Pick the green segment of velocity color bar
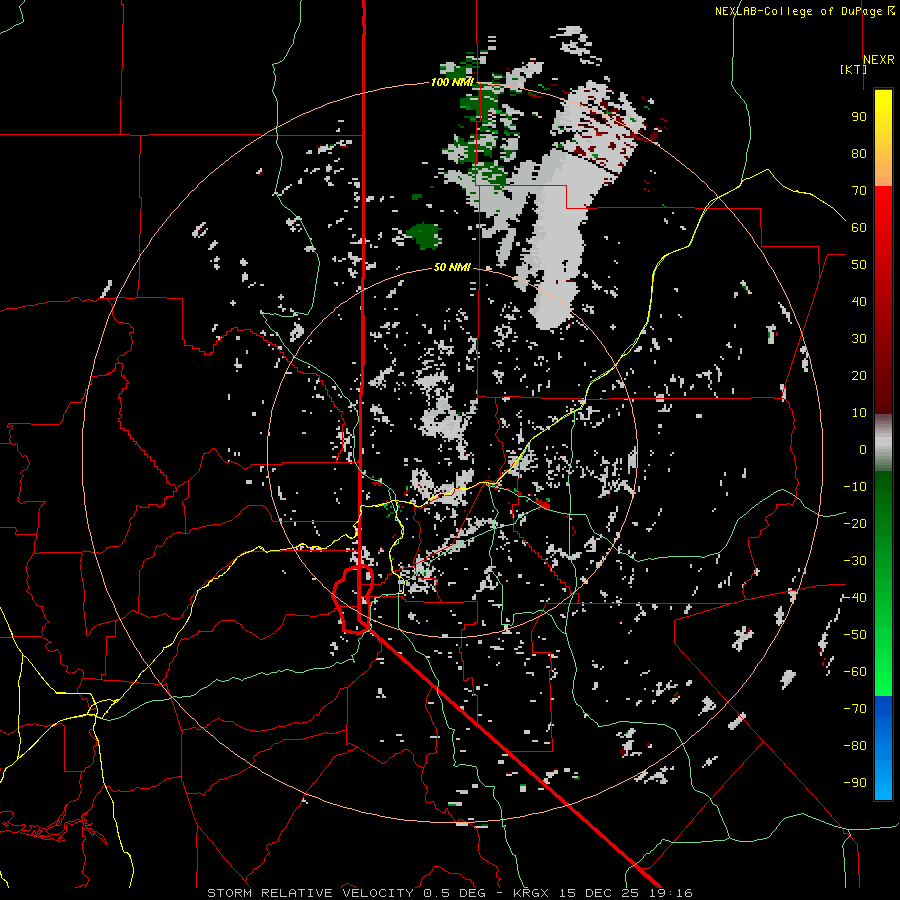The height and width of the screenshot is (900, 900). [883, 583]
